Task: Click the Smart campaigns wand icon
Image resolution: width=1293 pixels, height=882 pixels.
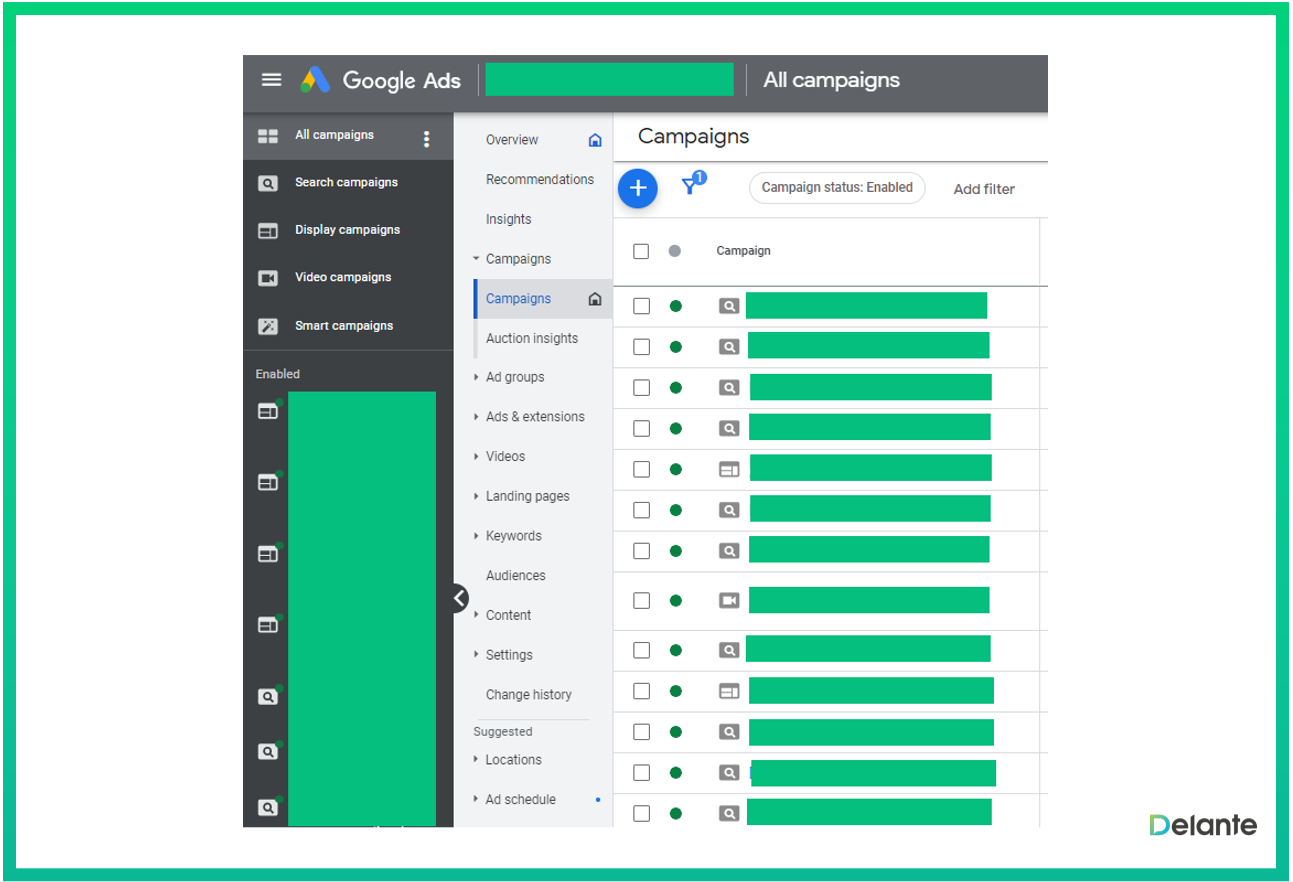Action: tap(268, 326)
